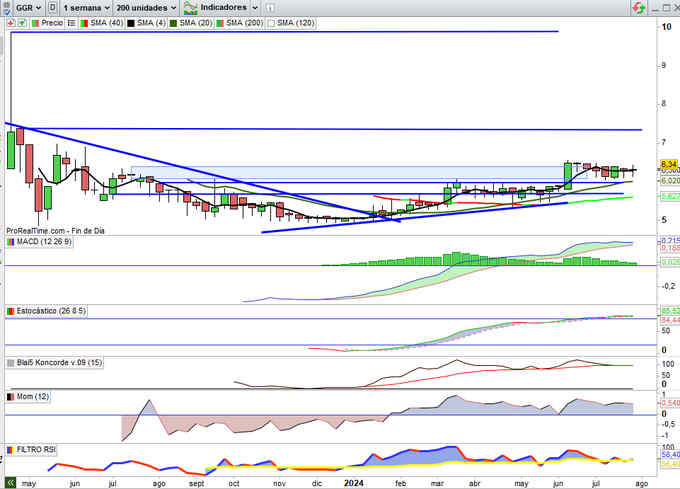Click the black SMA (4) swatch
The height and width of the screenshot is (489, 680).
coord(131,23)
